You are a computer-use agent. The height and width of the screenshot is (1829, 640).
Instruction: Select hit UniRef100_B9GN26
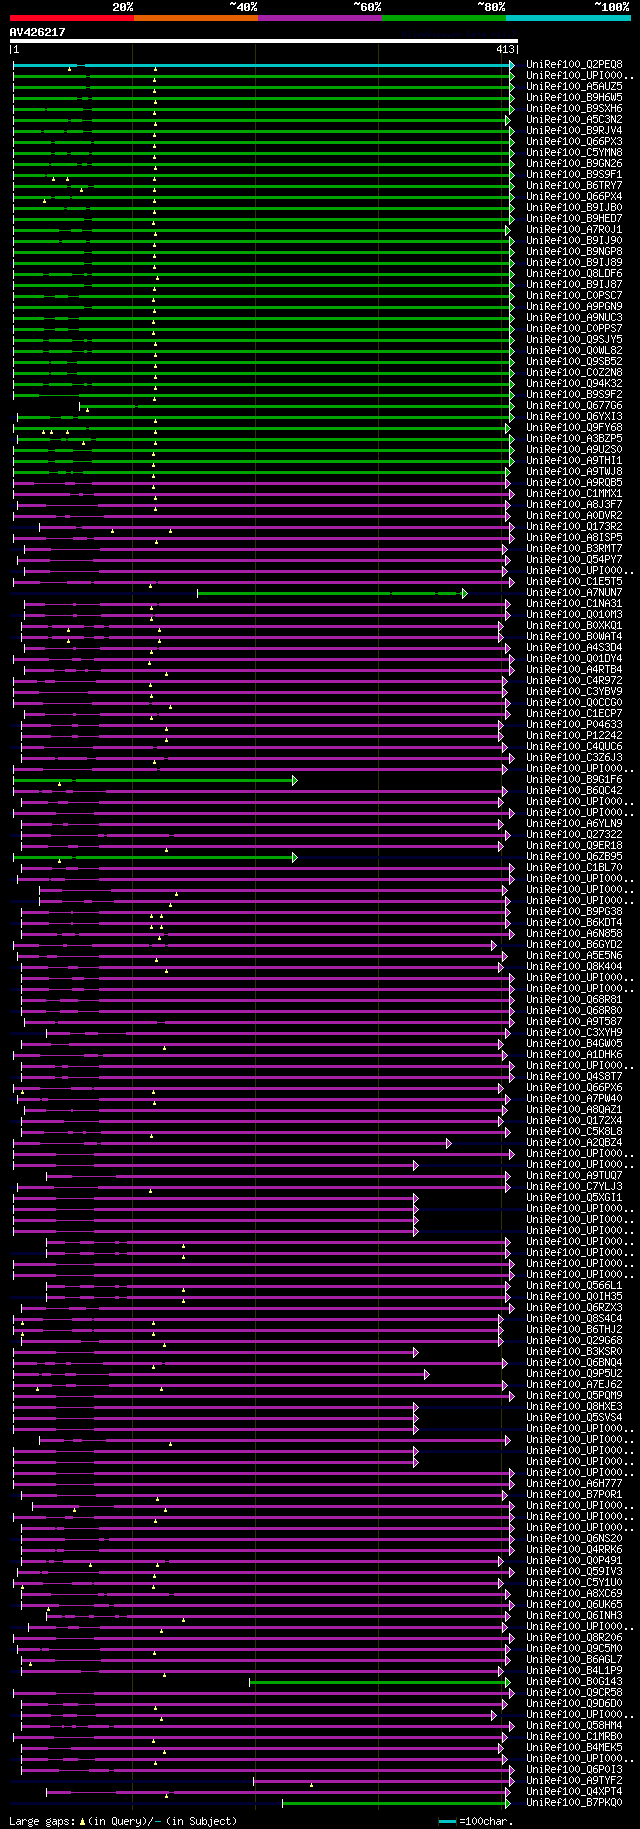point(574,163)
